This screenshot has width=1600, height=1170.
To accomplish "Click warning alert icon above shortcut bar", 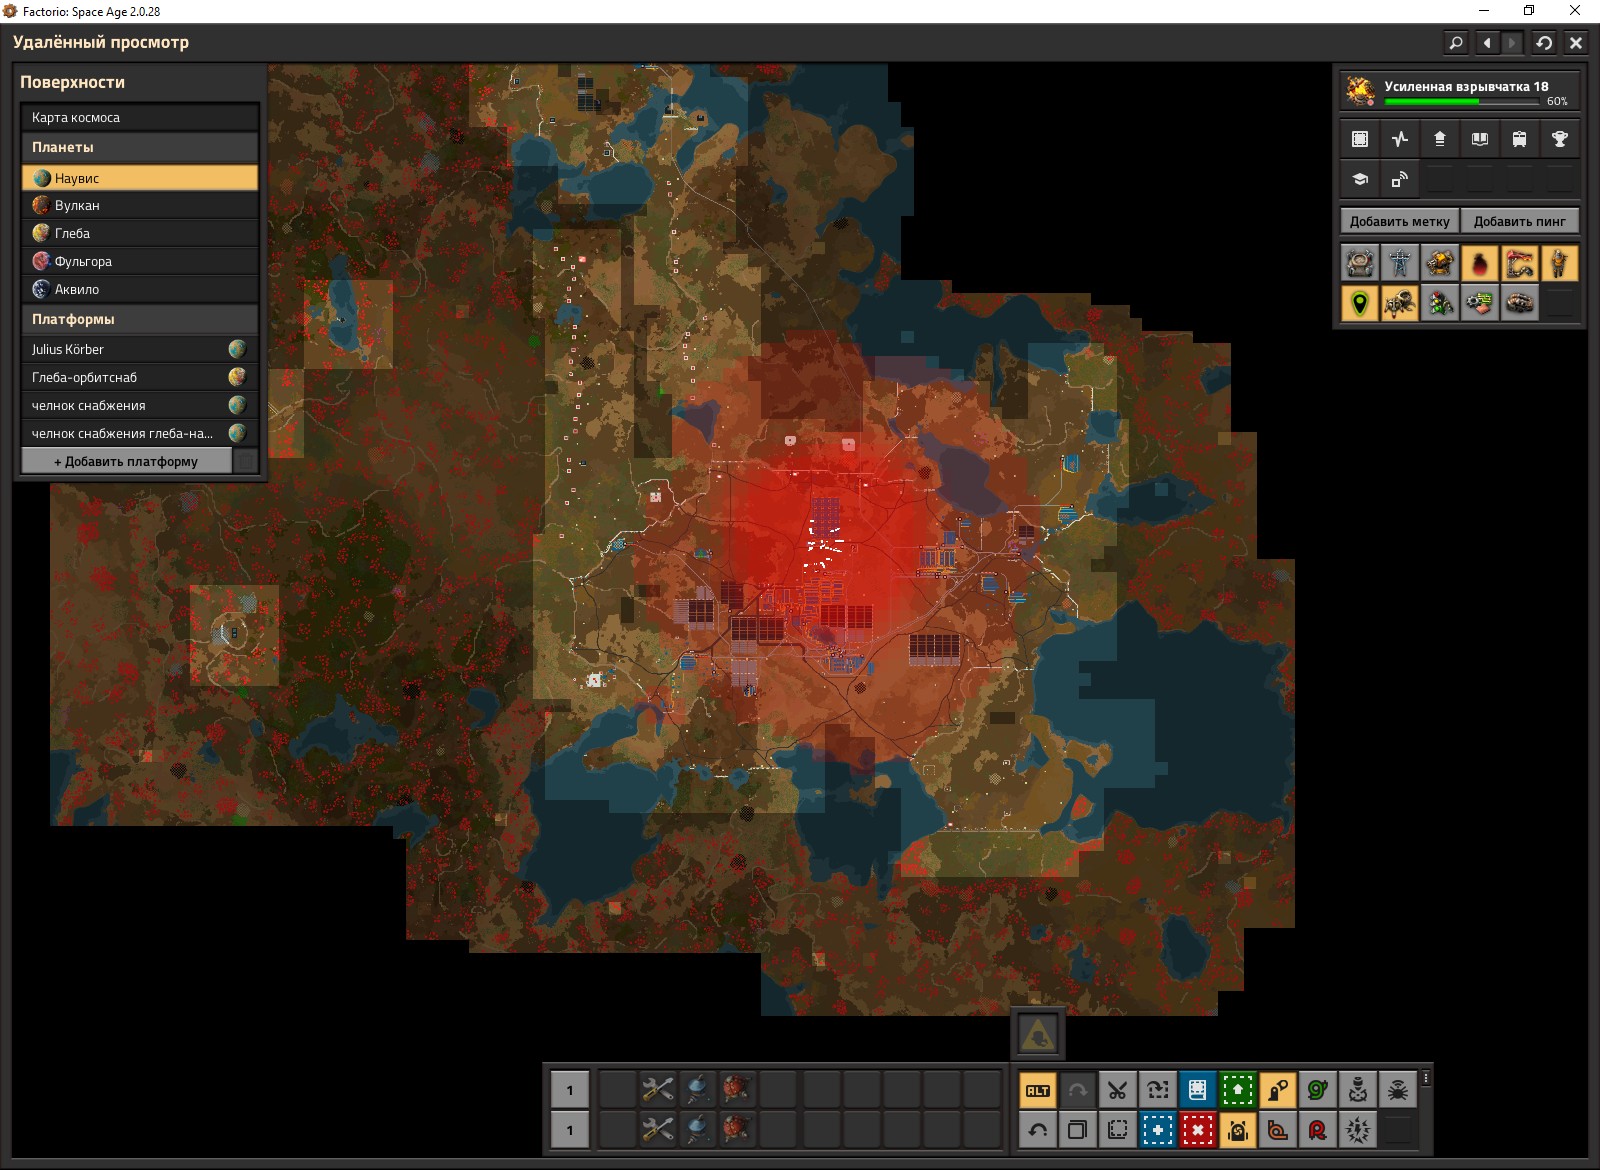I will tap(1038, 1034).
